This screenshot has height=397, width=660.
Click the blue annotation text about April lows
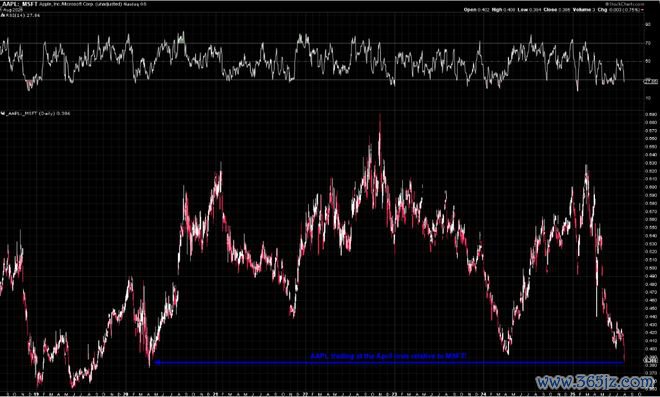389,356
